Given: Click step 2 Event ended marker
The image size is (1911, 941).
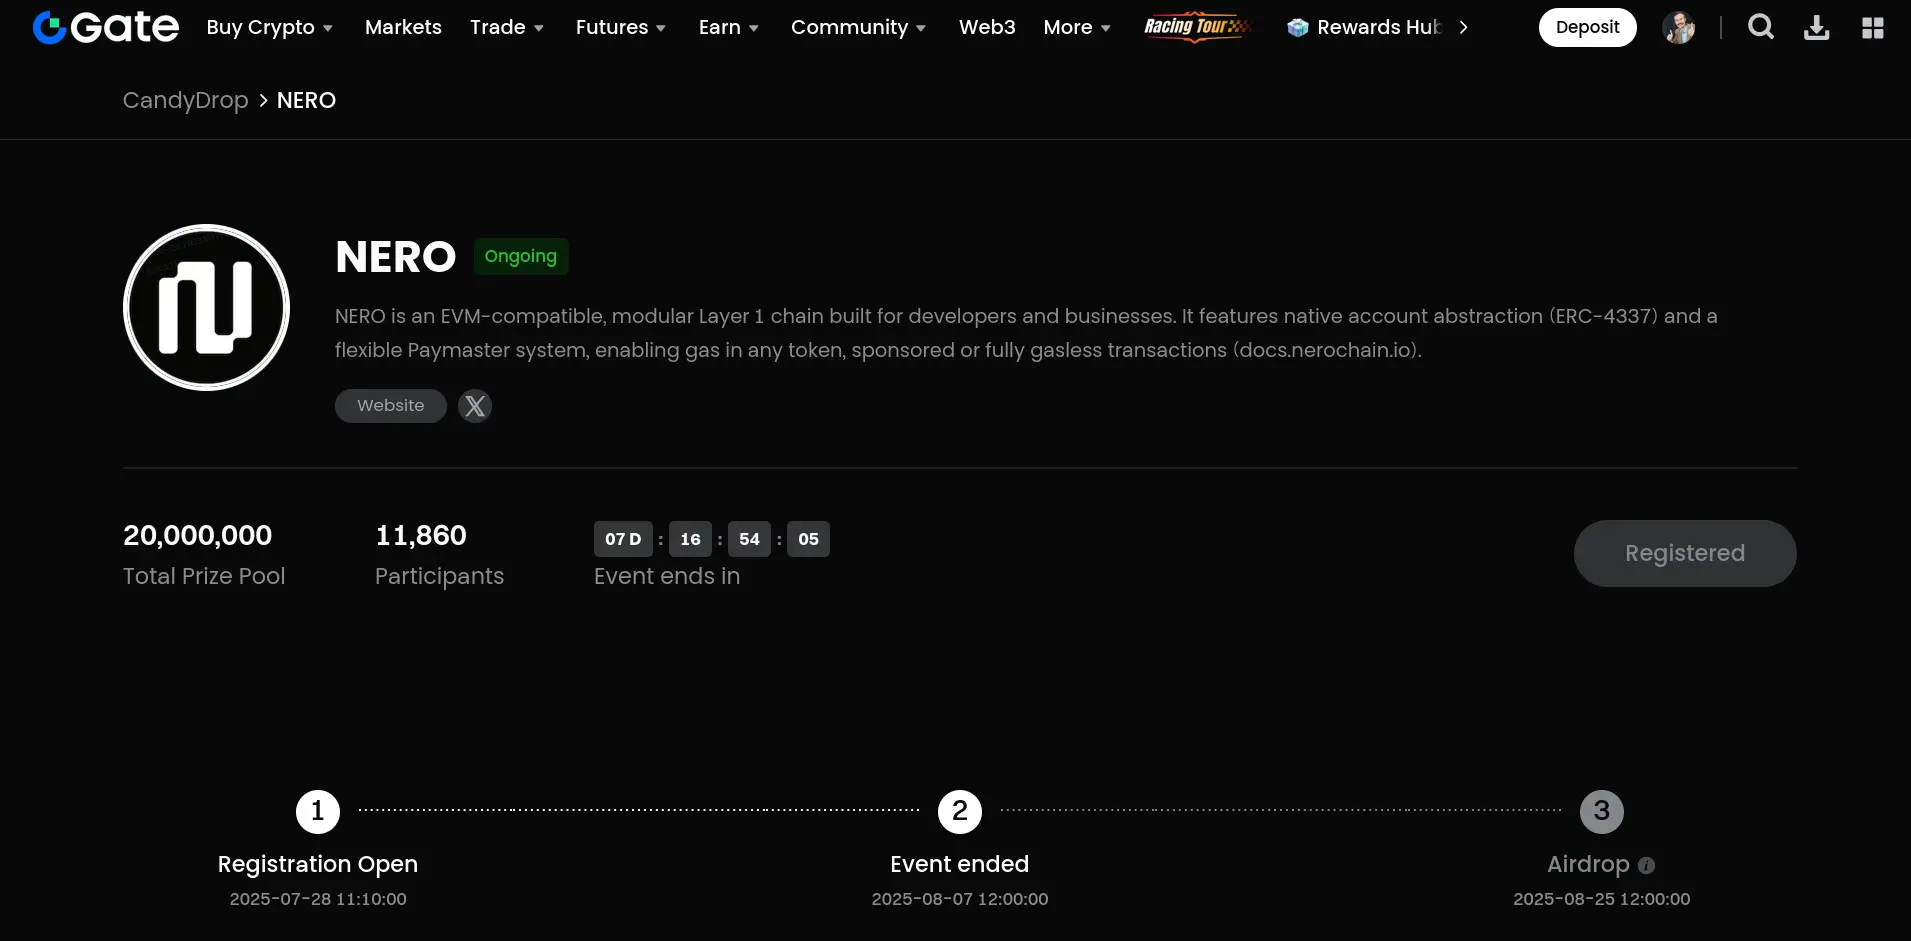Looking at the screenshot, I should (x=960, y=811).
